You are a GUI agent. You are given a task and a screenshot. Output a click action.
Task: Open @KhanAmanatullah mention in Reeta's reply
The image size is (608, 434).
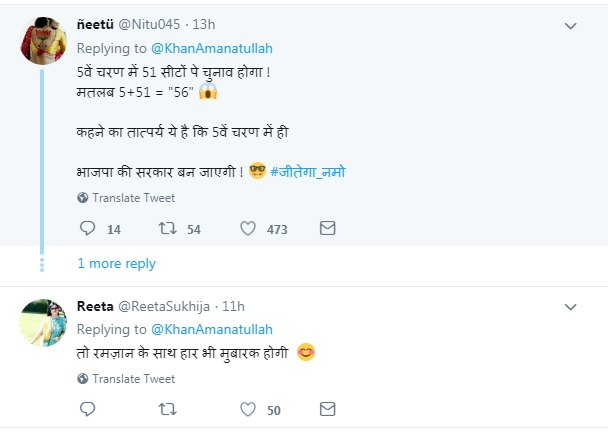pos(211,329)
